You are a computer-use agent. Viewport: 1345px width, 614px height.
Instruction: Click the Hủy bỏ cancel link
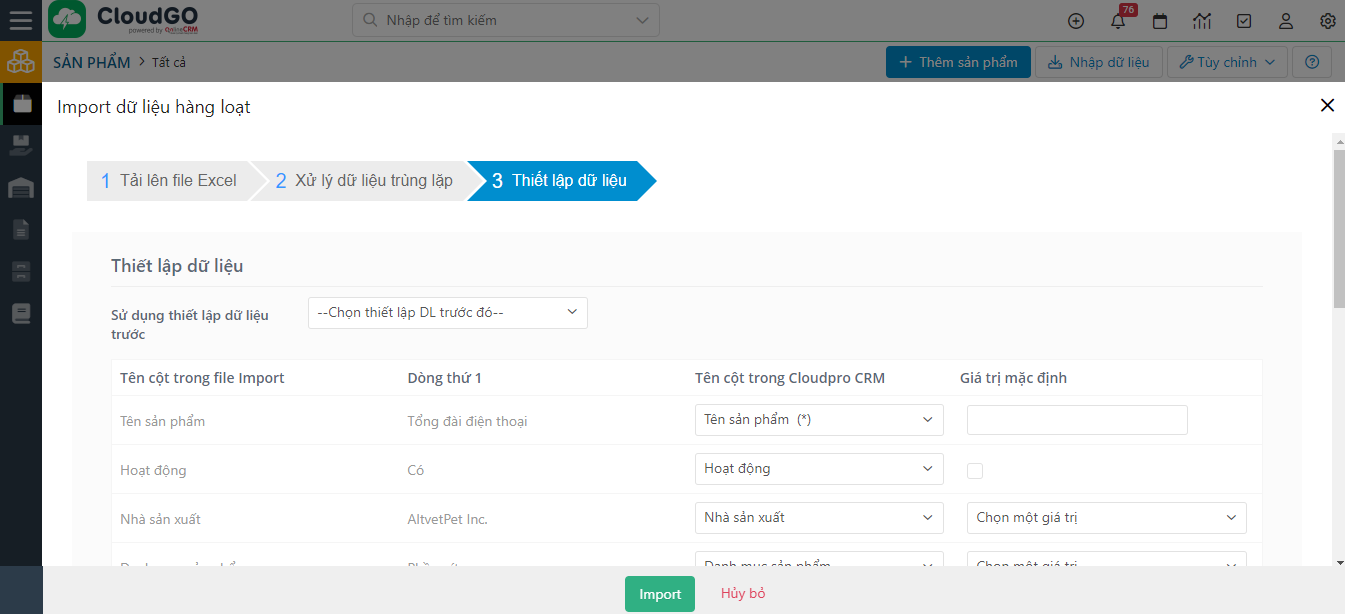pos(743,594)
